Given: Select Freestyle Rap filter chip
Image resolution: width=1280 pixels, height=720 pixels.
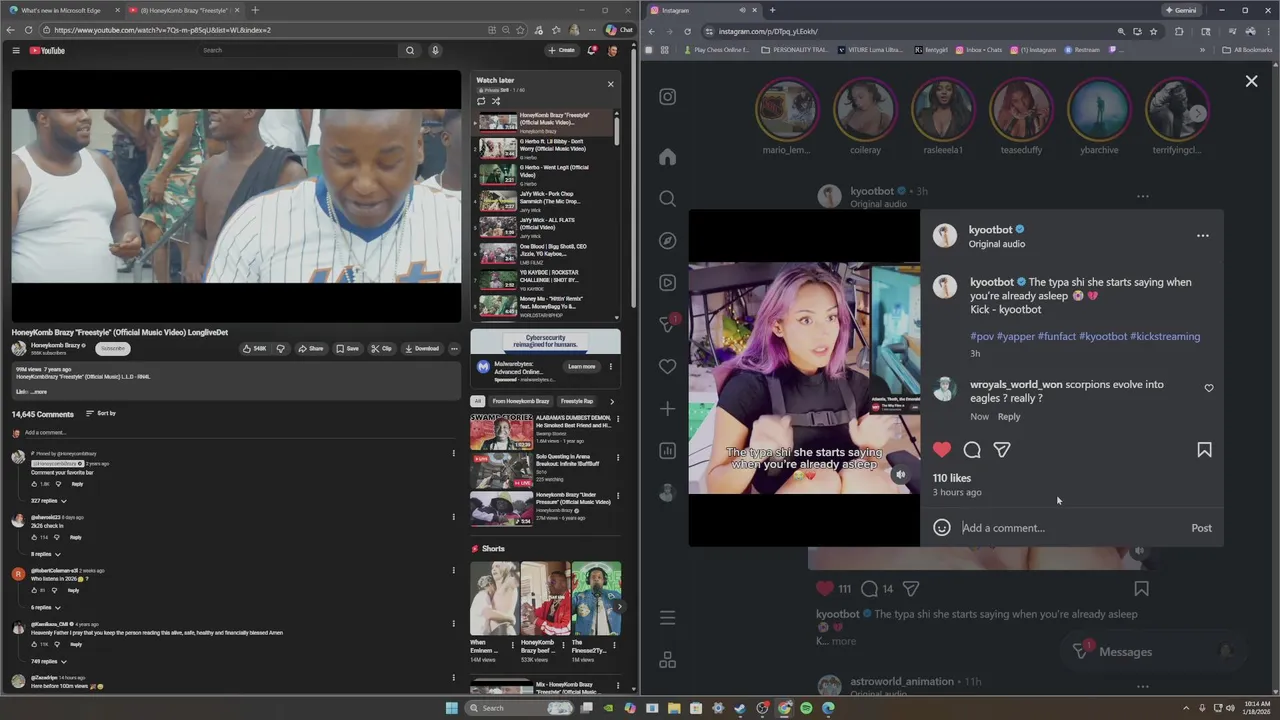Looking at the screenshot, I should [577, 401].
